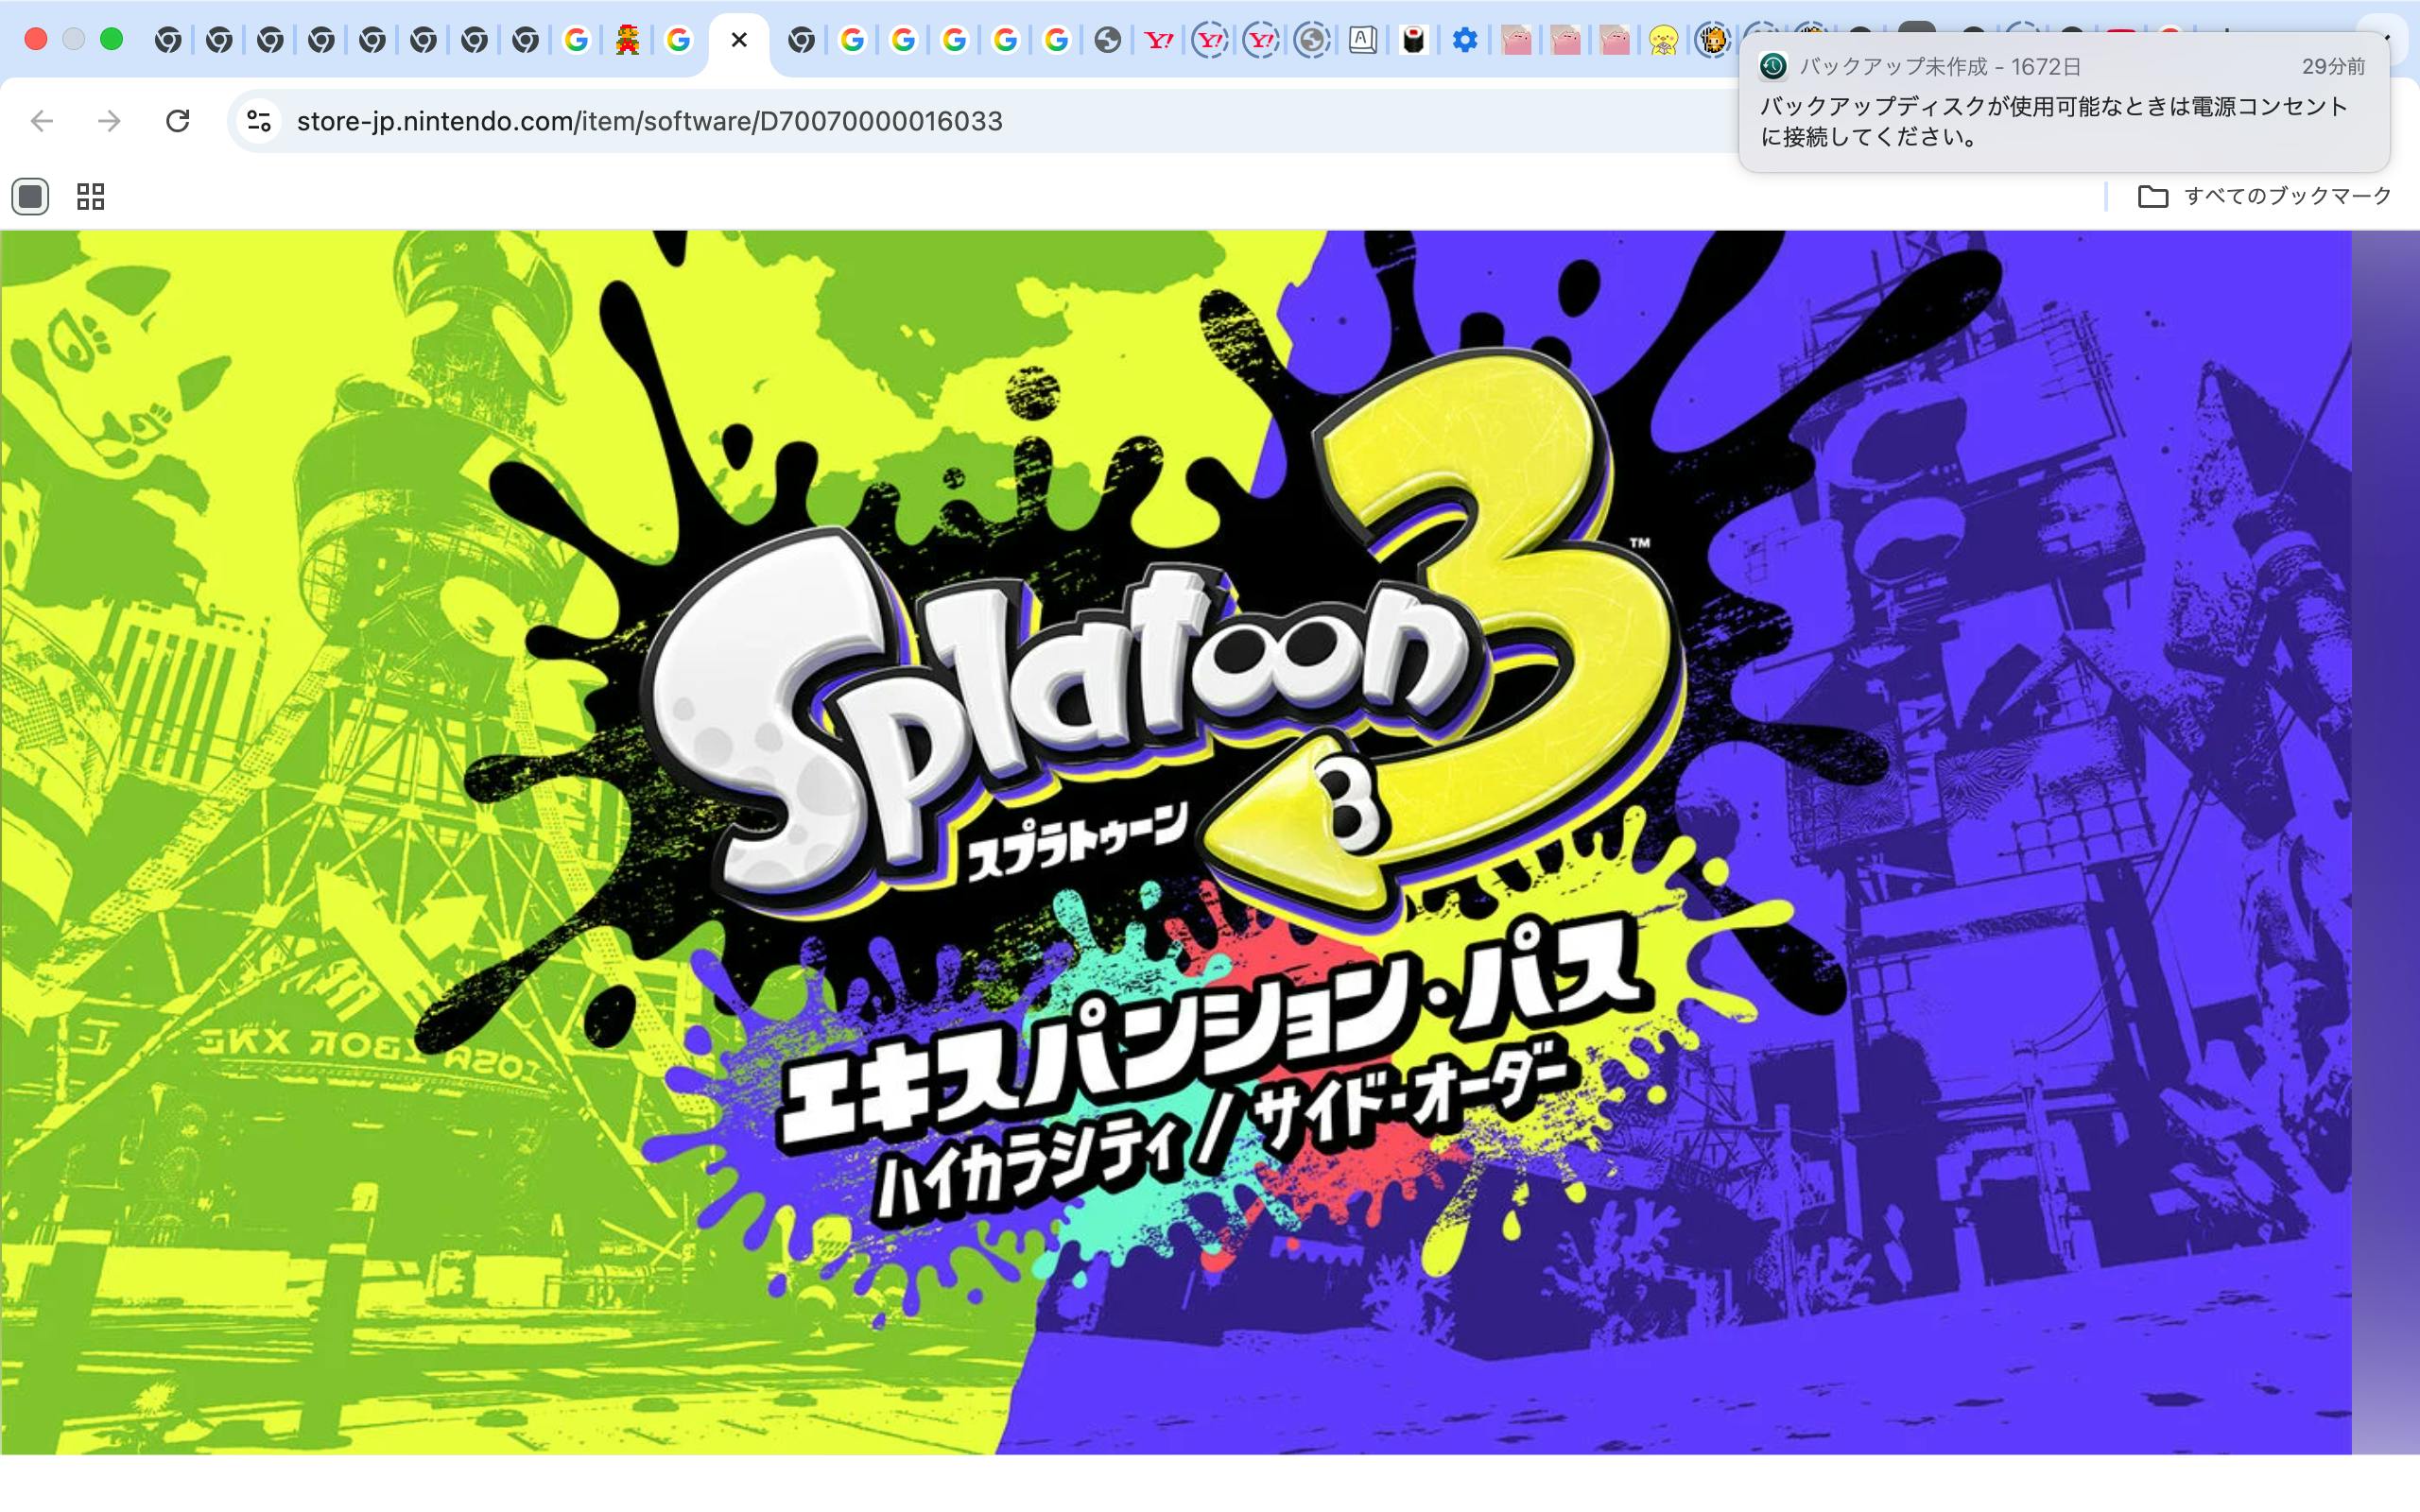The width and height of the screenshot is (2420, 1512).
Task: Switch to the blue gear settings tab
Action: tap(1464, 40)
